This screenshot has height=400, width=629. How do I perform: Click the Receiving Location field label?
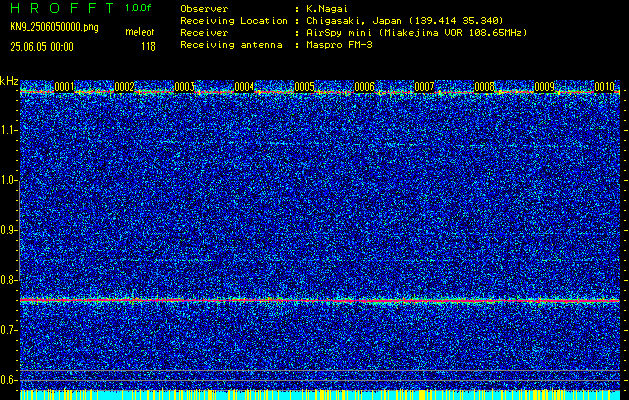[234, 20]
